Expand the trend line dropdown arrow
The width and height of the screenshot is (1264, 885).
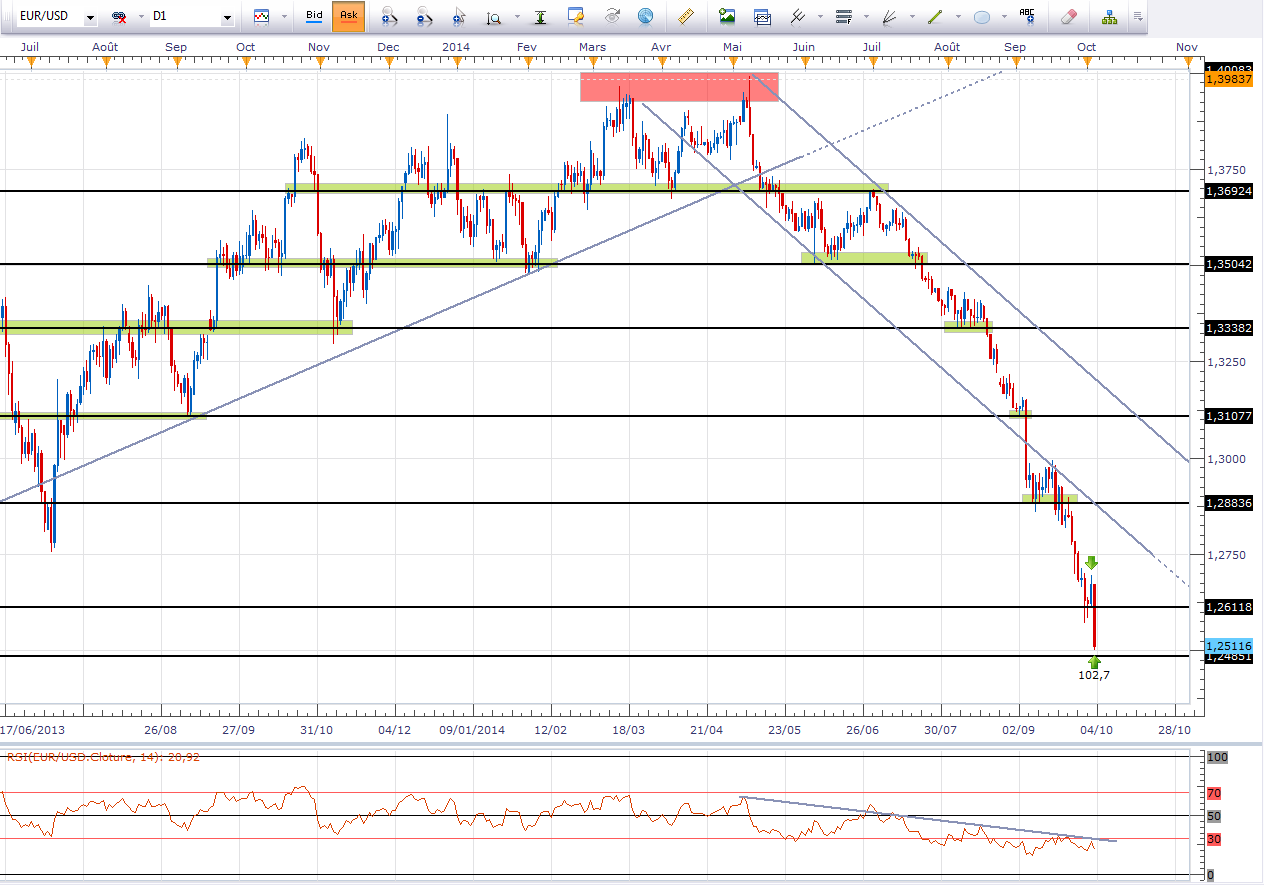[x=958, y=17]
